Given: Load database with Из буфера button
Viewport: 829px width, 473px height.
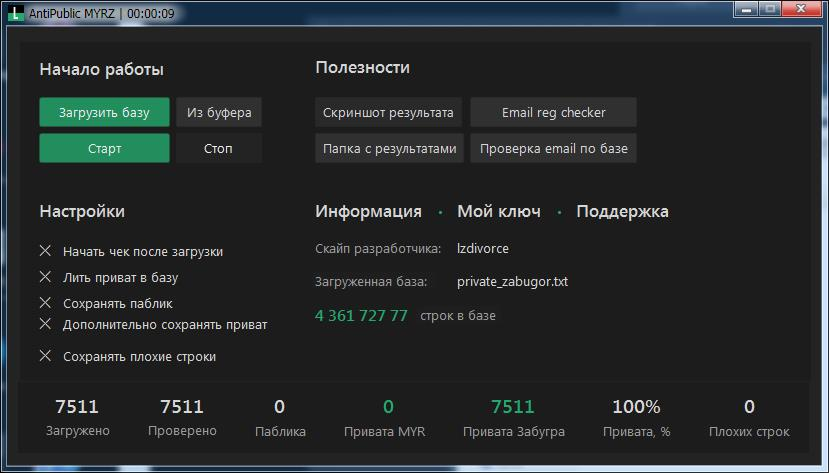Looking at the screenshot, I should coord(219,112).
